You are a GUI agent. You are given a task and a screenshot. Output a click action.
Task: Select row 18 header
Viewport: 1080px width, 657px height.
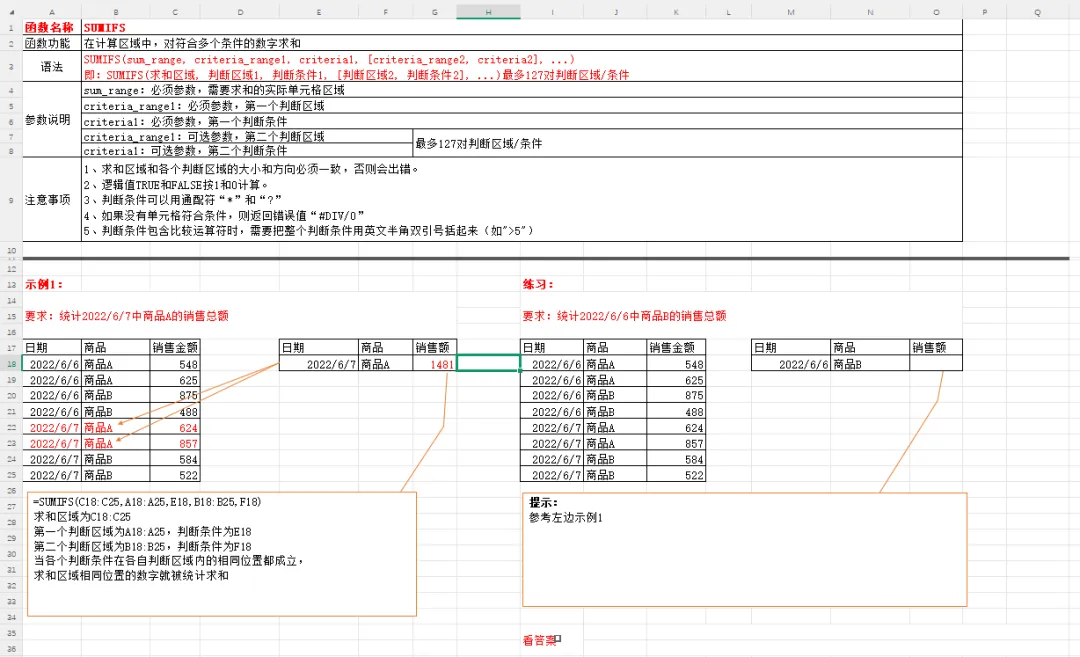(x=11, y=364)
